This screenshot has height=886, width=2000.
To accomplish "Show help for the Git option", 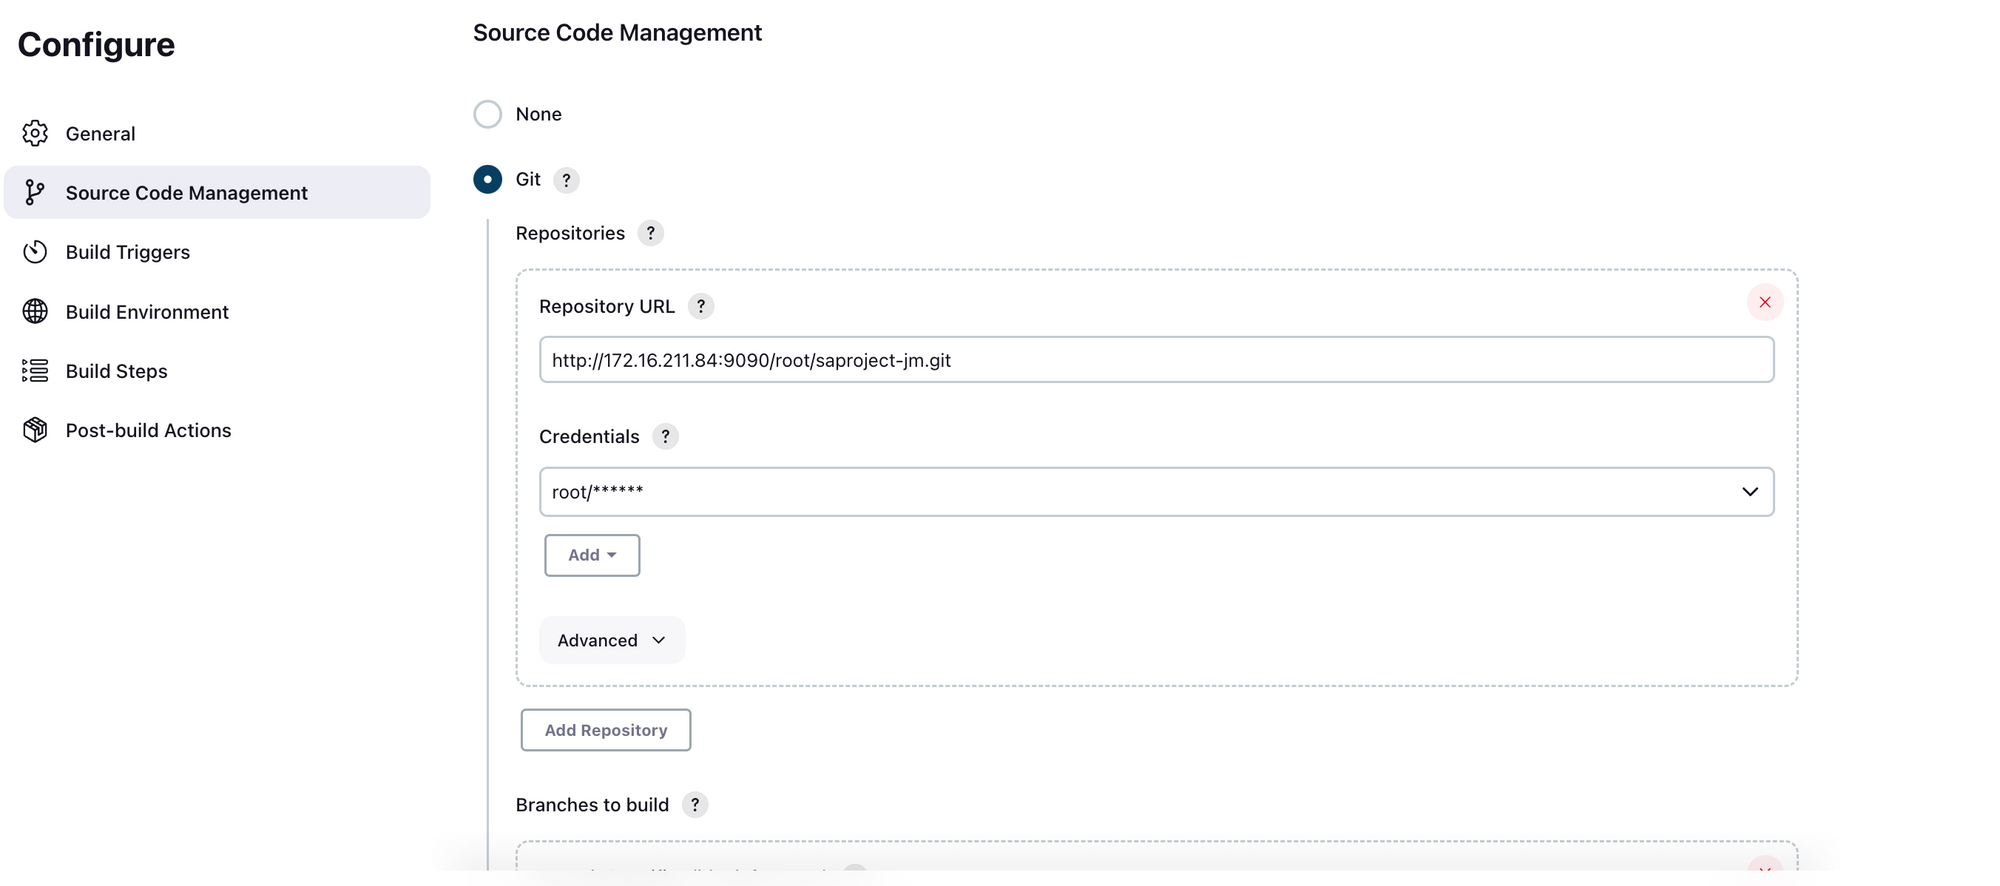I will click(x=566, y=180).
